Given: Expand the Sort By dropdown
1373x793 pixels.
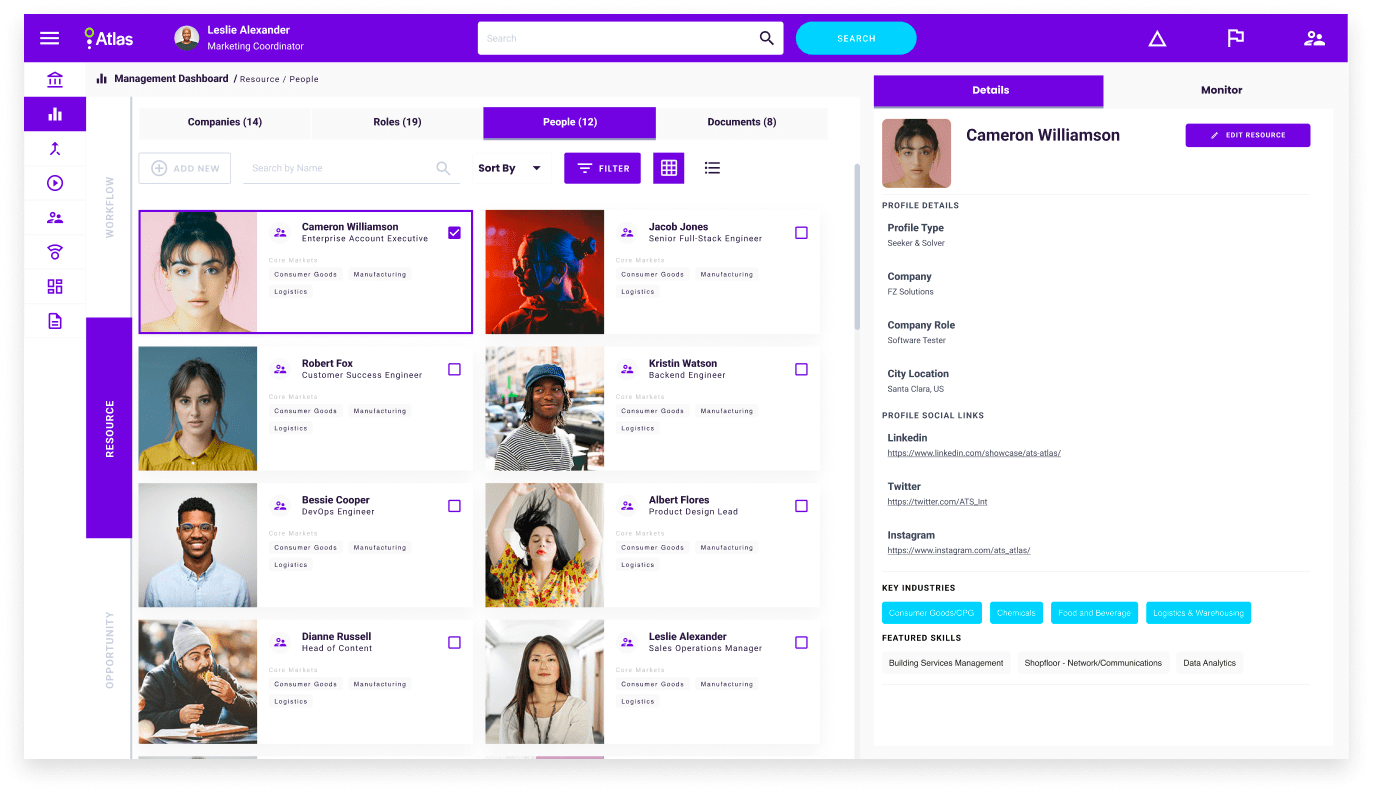Looking at the screenshot, I should point(510,168).
